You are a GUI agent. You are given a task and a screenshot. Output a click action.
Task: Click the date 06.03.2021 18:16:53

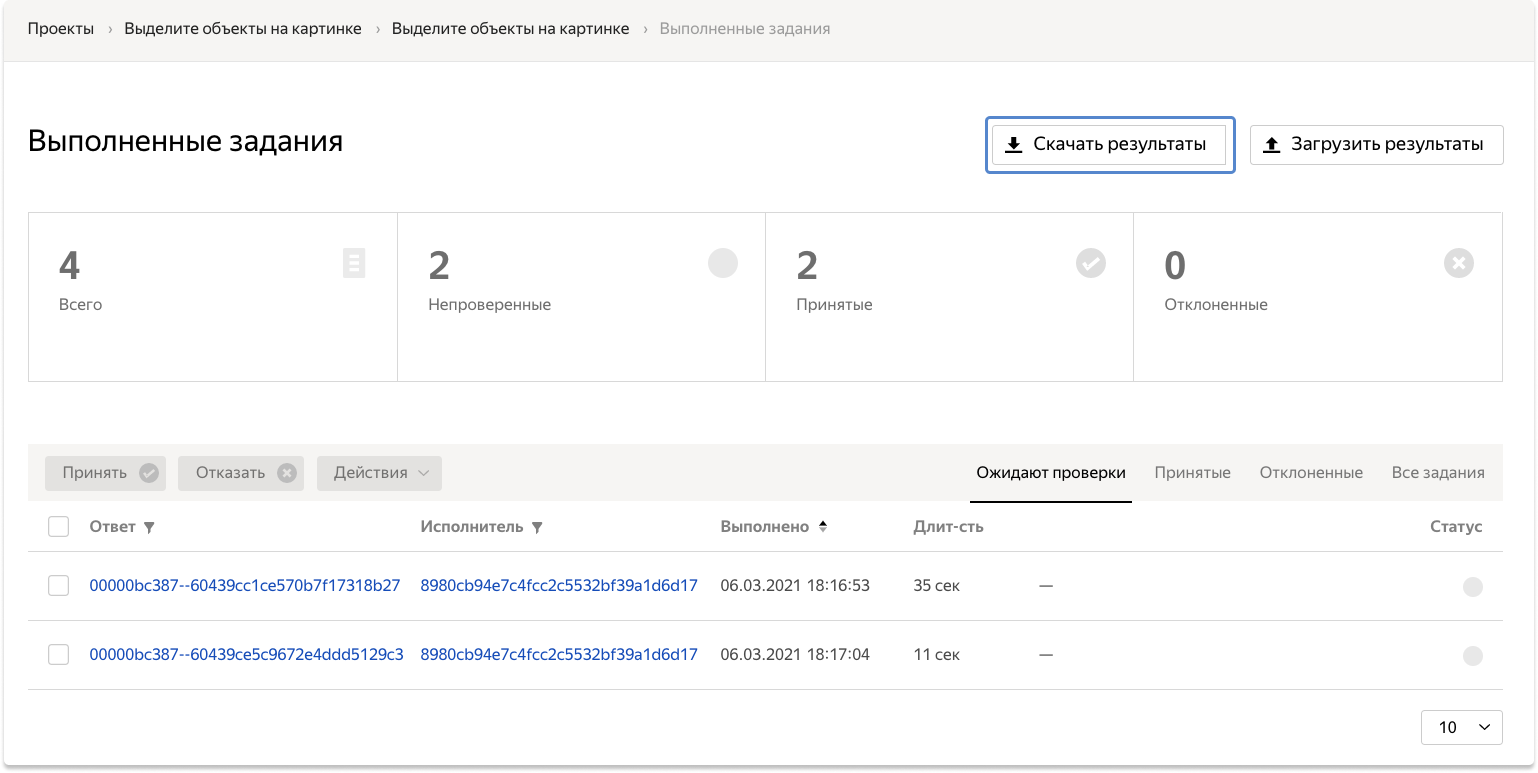point(795,585)
